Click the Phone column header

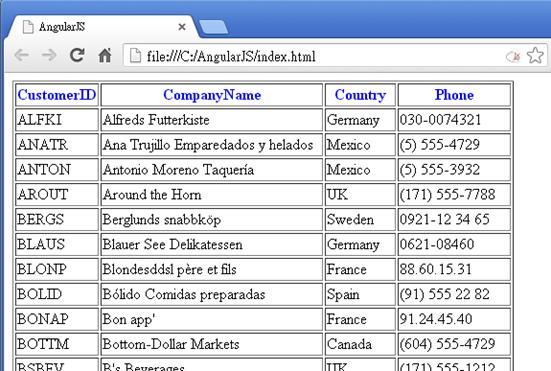click(454, 95)
